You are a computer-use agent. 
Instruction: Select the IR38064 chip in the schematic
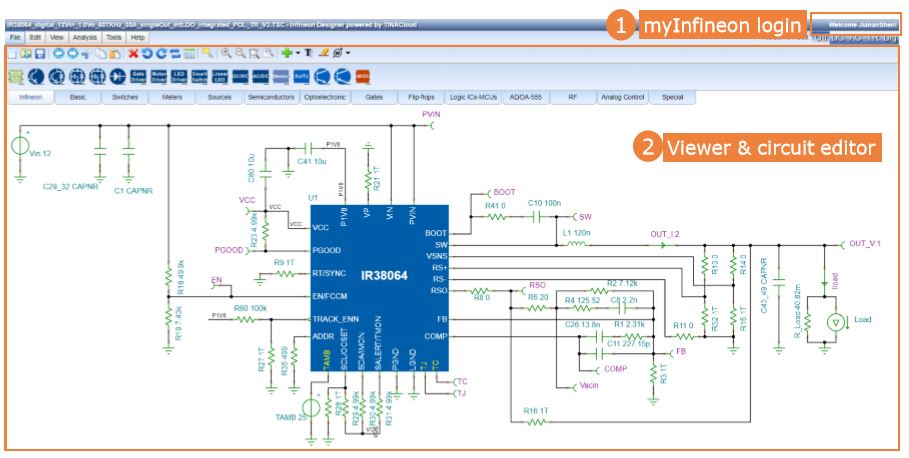pos(379,287)
